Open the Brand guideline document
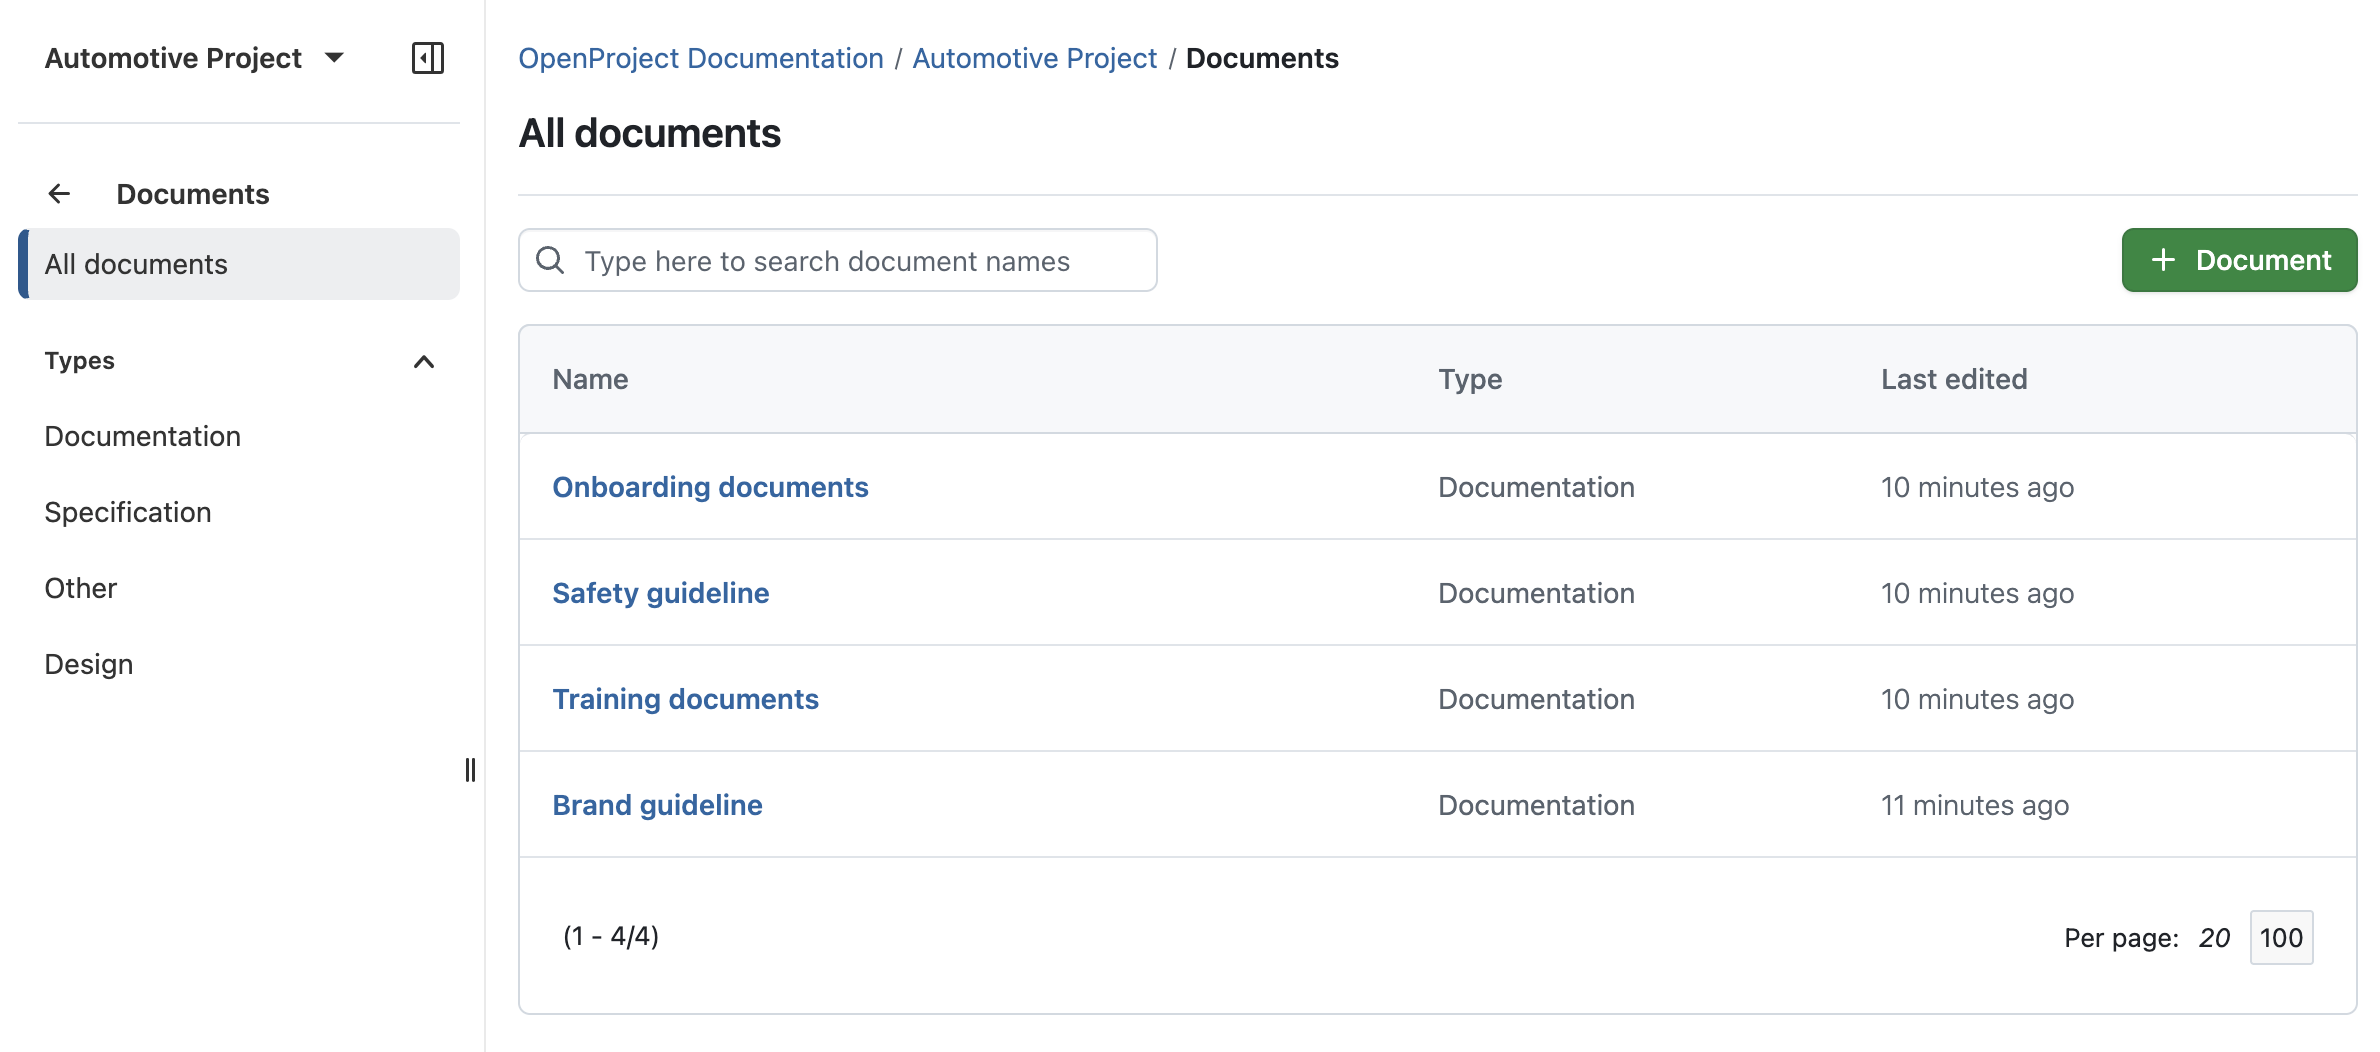Viewport: 2380px width, 1052px height. 657,804
